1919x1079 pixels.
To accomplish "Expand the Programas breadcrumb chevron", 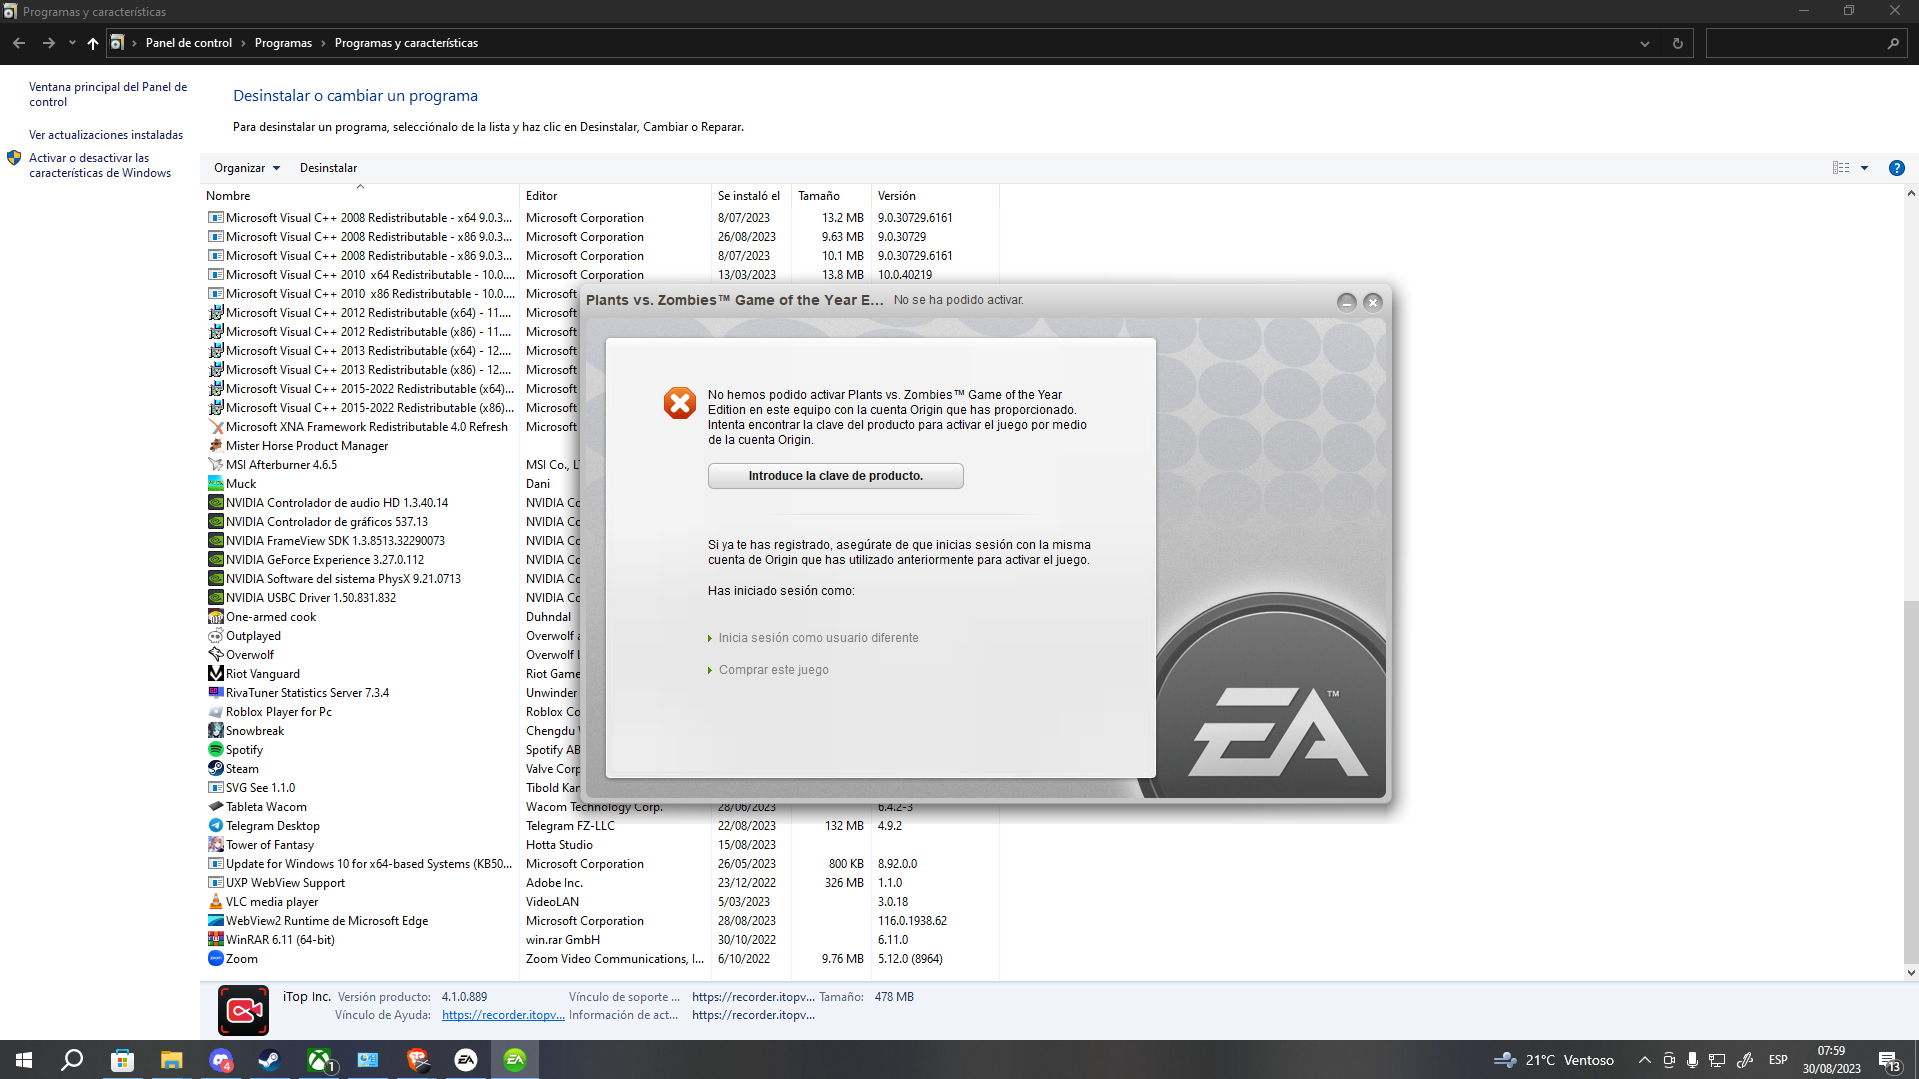I will pyautogui.click(x=322, y=43).
